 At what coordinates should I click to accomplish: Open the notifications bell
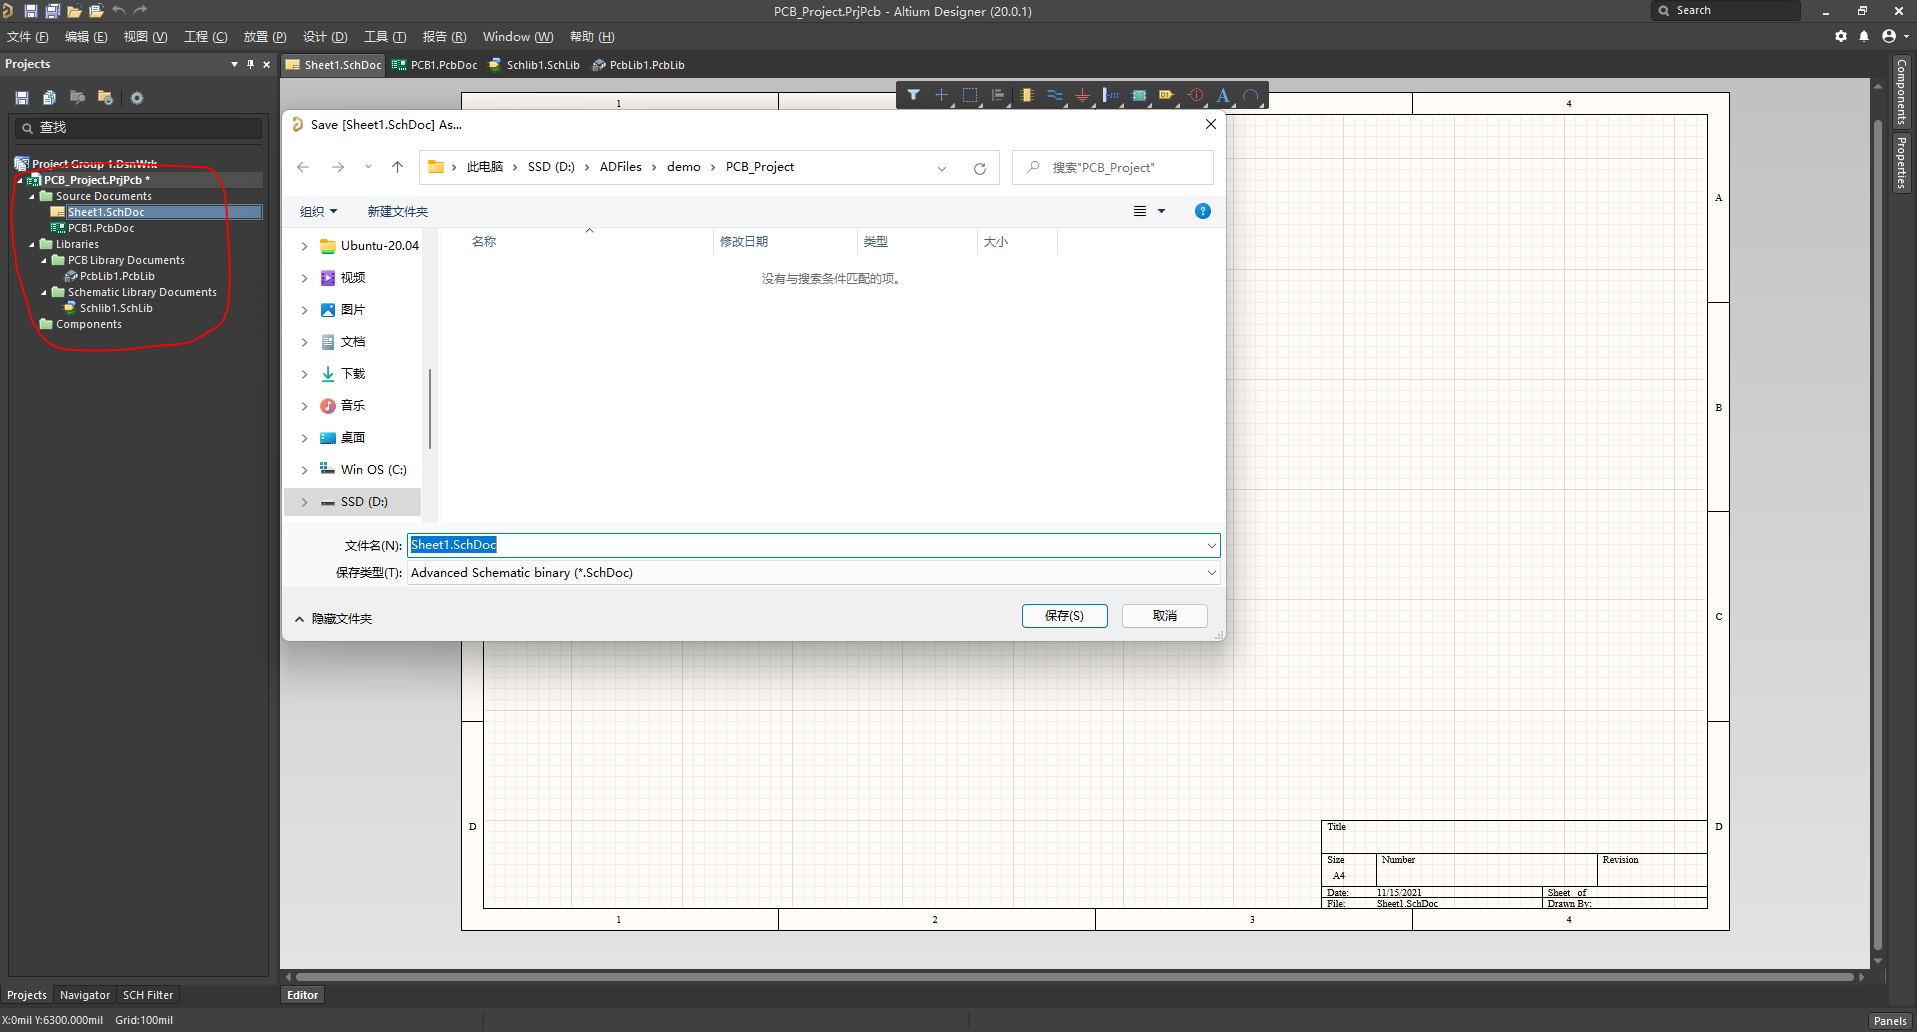coord(1864,36)
